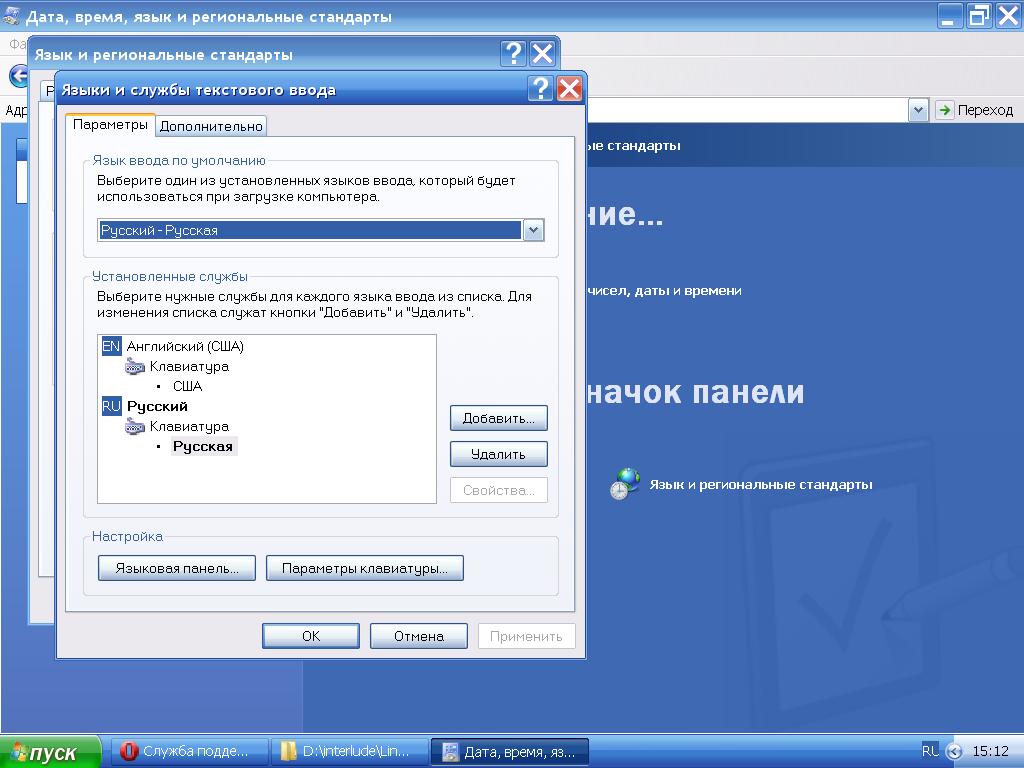1024x768 pixels.
Task: Click the Отмена button
Action: pos(419,636)
